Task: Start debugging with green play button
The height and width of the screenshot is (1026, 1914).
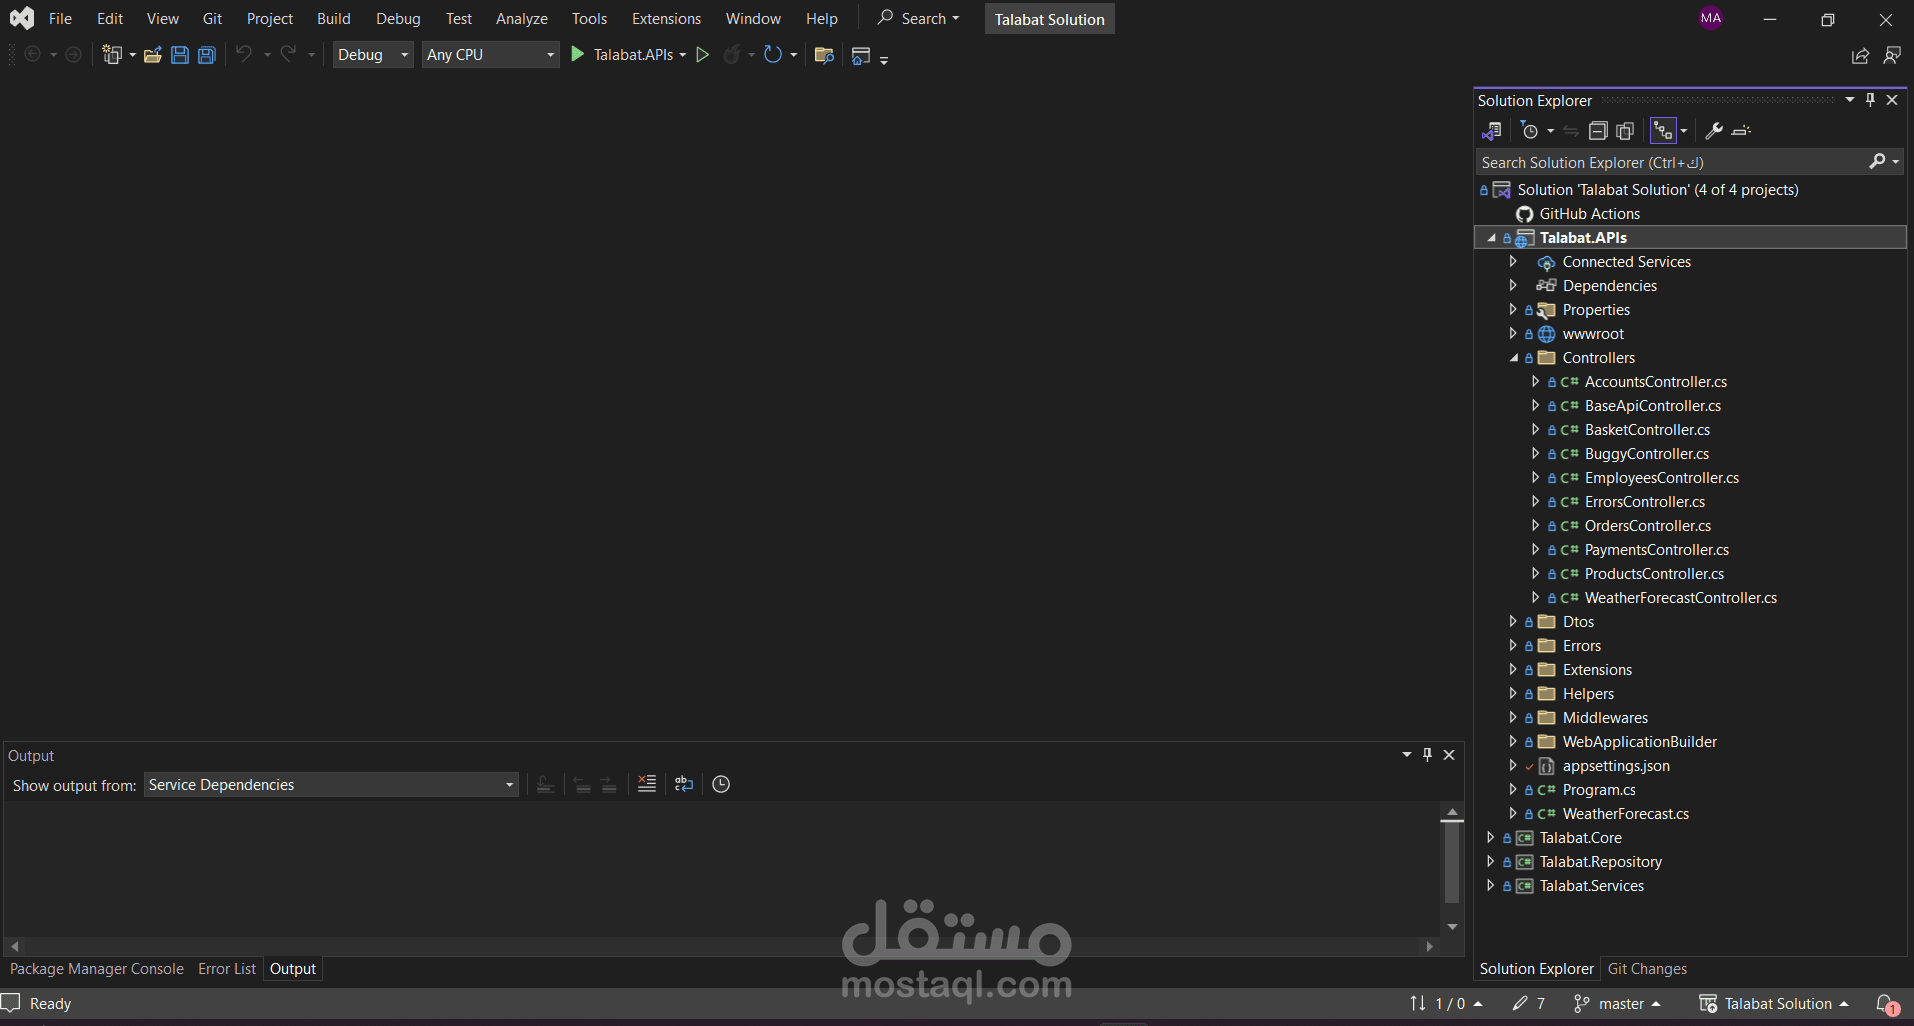Action: pos(577,54)
